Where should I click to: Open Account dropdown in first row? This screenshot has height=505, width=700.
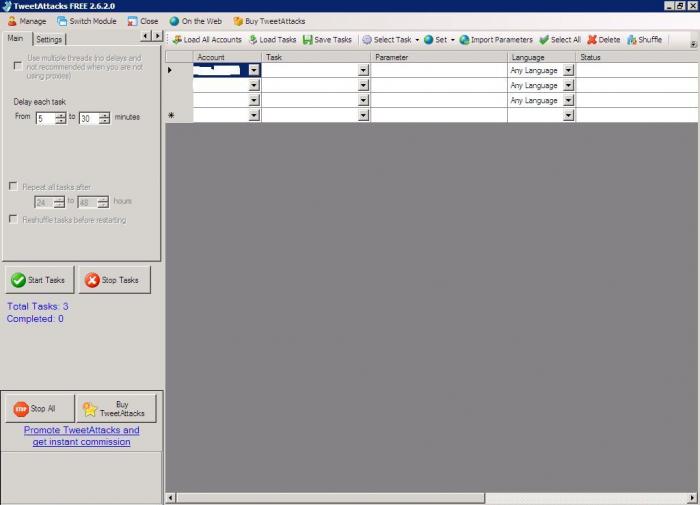point(254,70)
